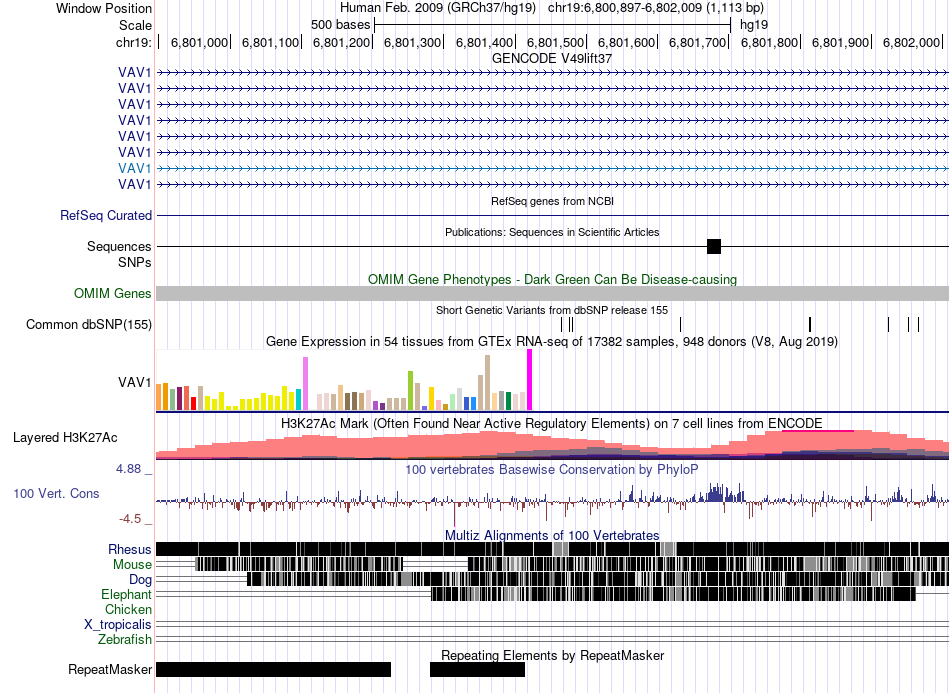
Task: Click 'Human Feb. 2009 (GRCh37/hg19)' assembly text
Action: click(x=438, y=8)
